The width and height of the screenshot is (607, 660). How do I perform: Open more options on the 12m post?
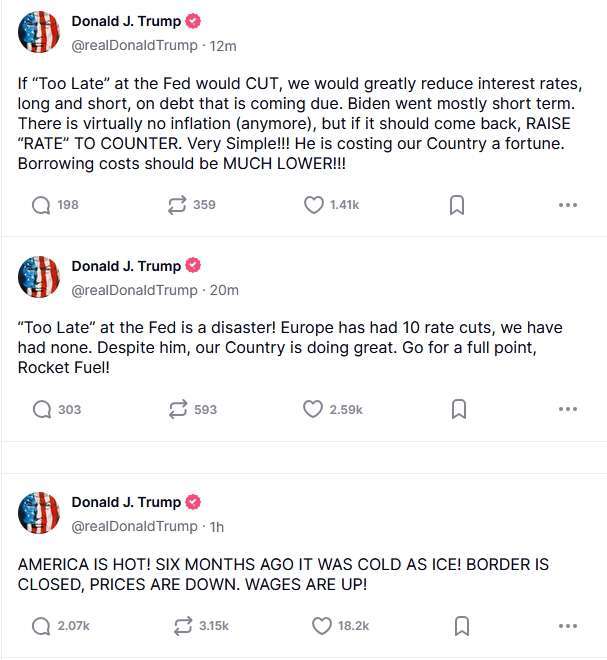pos(568,205)
